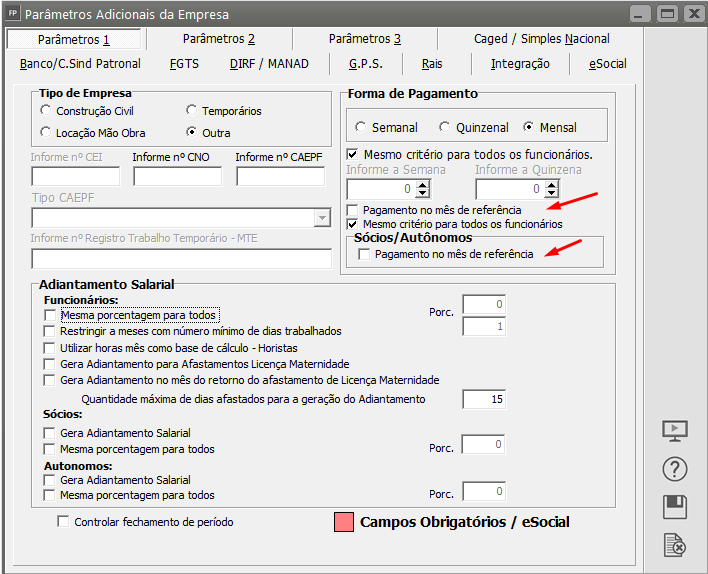The width and height of the screenshot is (708, 574).
Task: Click the cancel document icon
Action: click(675, 545)
